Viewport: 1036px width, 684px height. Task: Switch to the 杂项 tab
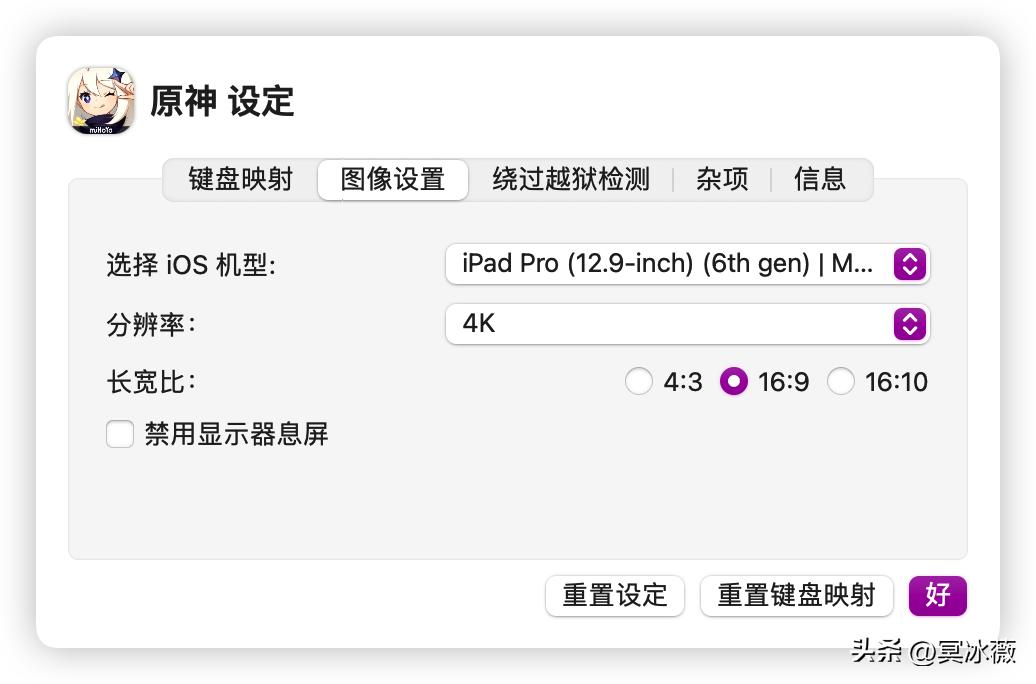(x=722, y=179)
